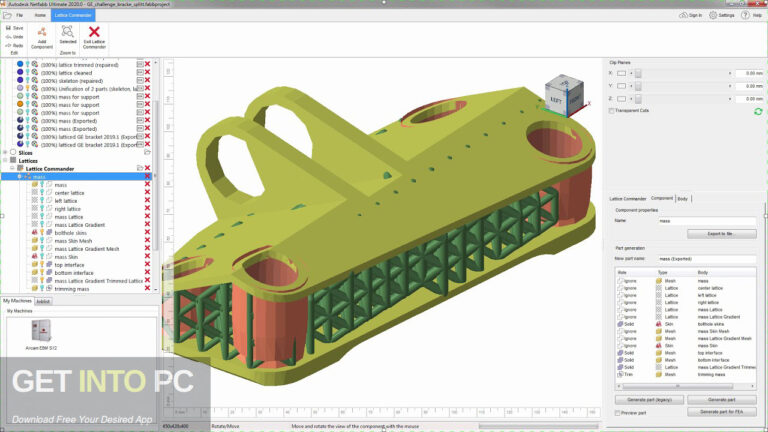This screenshot has height=432, width=768.
Task: Exit Lattice Commander with the red X icon
Action: pyautogui.click(x=94, y=32)
